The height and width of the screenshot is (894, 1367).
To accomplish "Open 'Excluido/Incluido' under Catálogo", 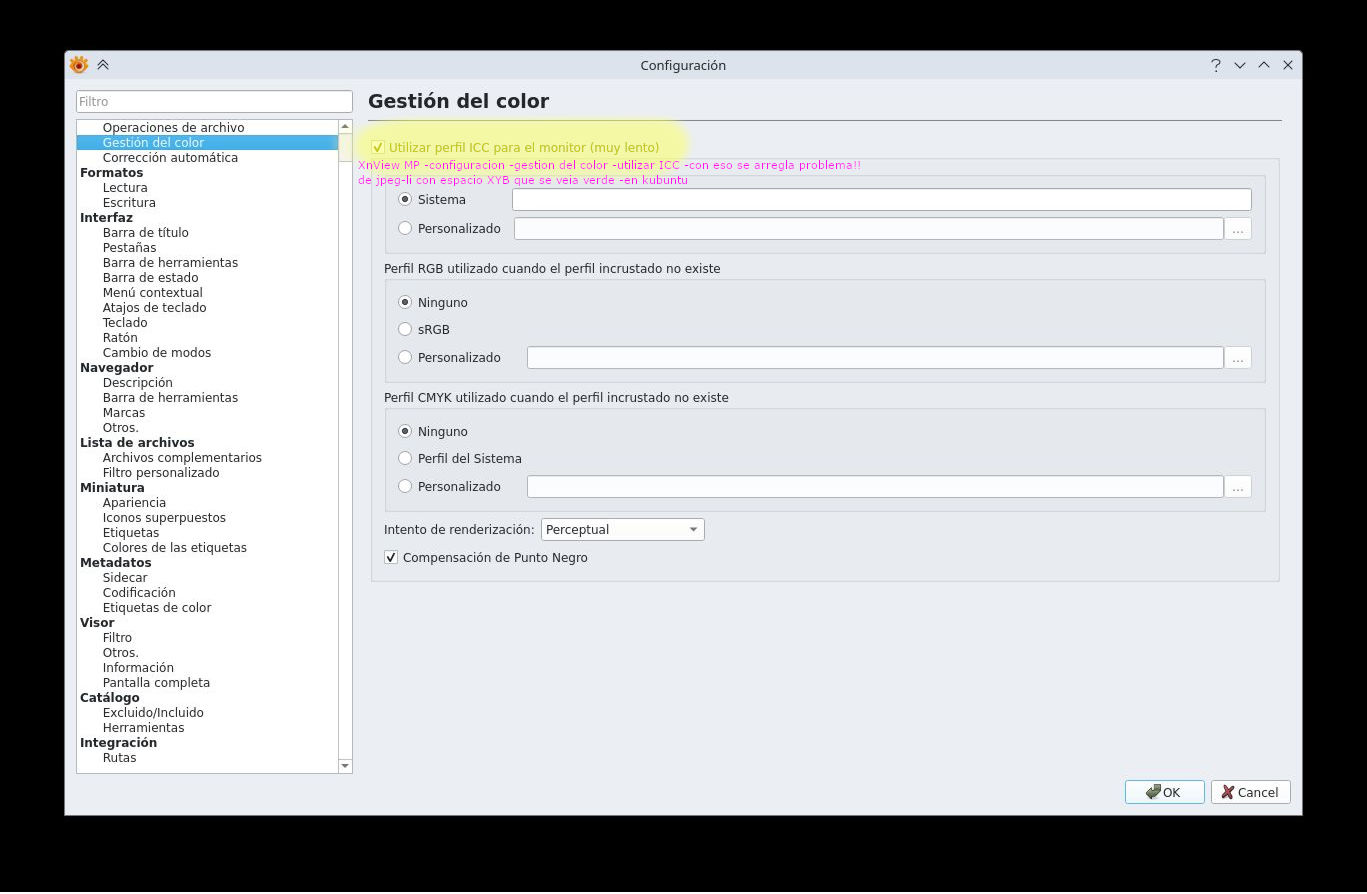I will tap(153, 712).
